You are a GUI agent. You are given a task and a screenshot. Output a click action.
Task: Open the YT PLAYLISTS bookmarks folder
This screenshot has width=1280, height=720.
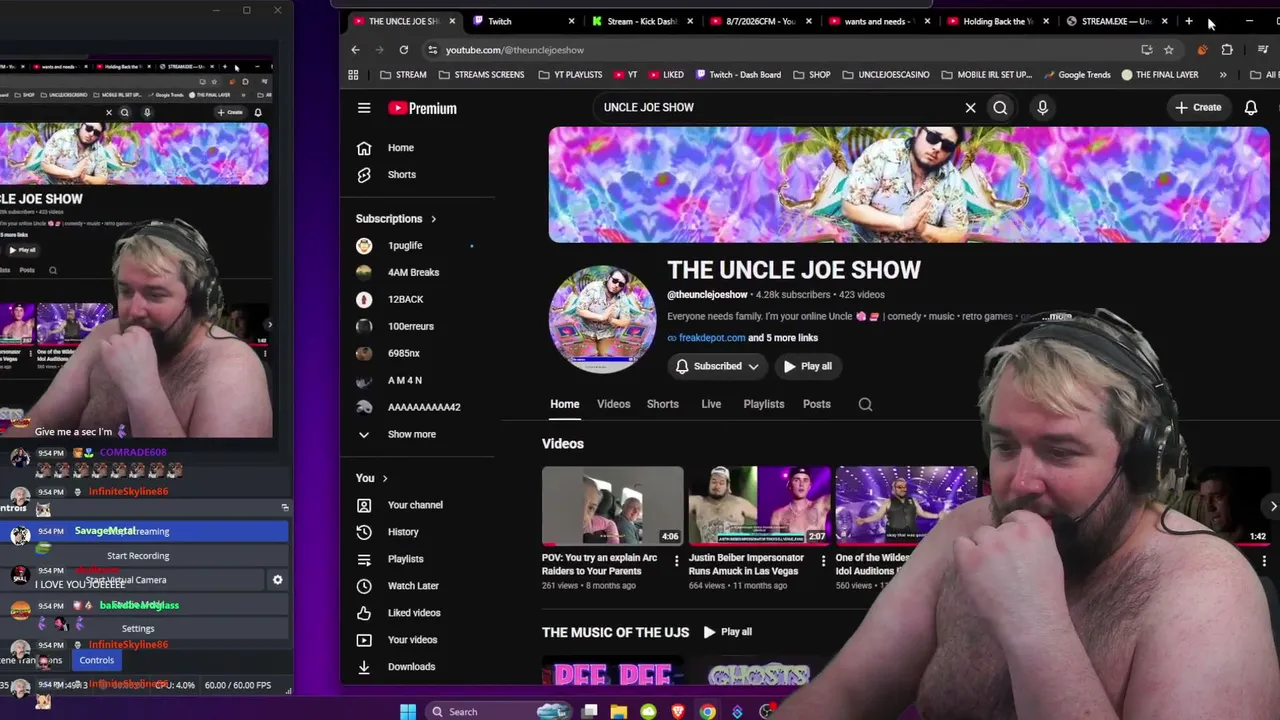click(x=570, y=75)
